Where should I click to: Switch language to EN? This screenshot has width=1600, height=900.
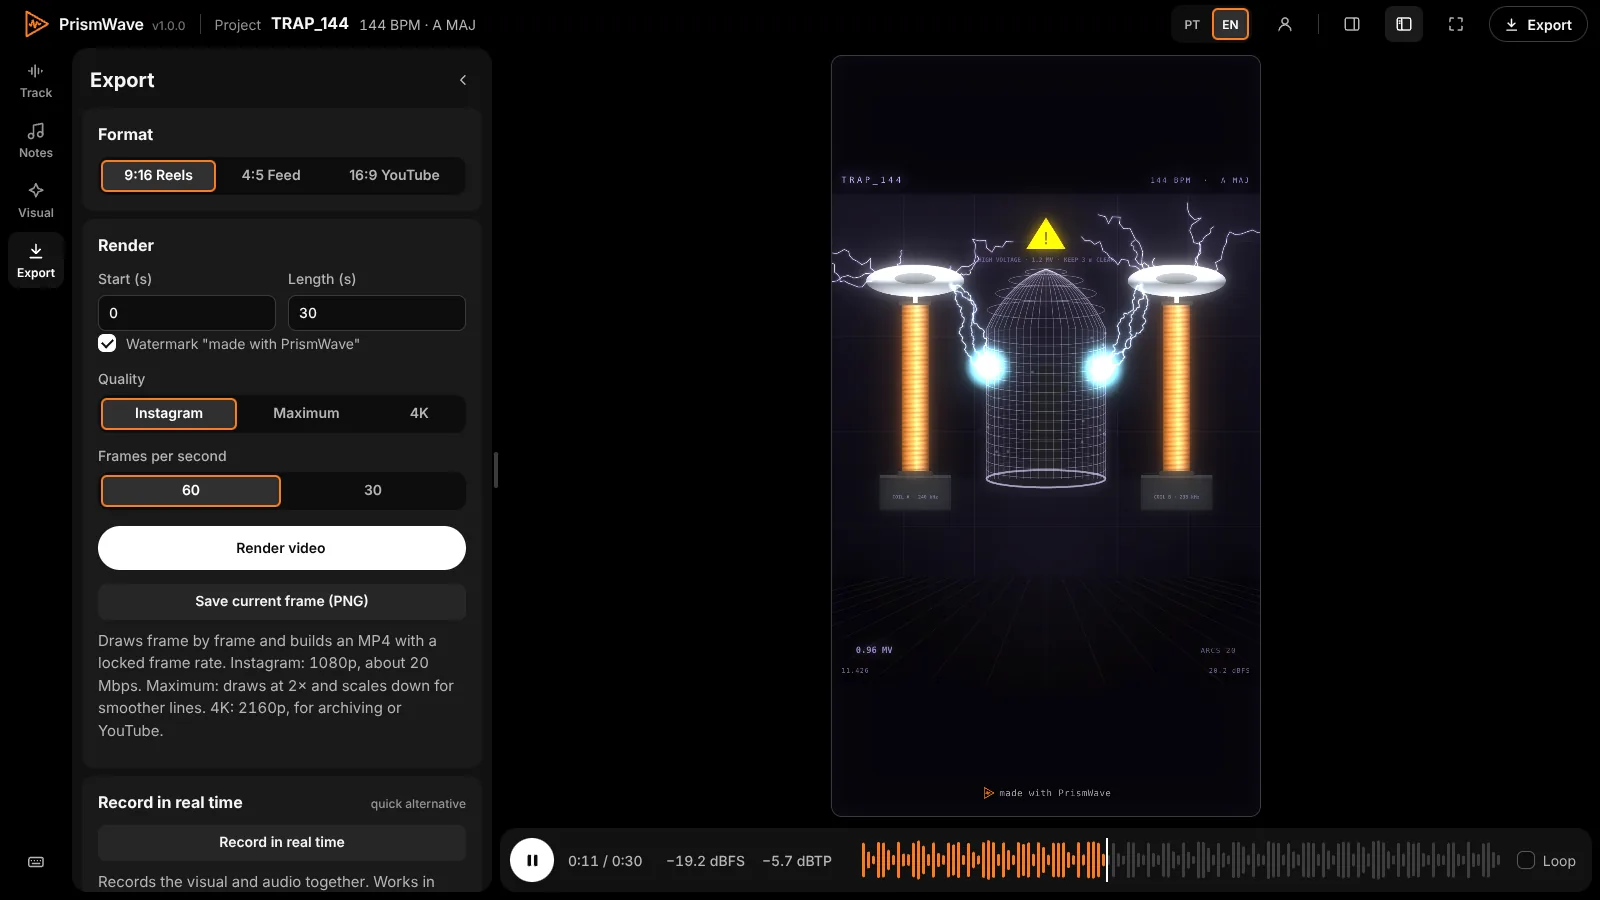tap(1230, 25)
